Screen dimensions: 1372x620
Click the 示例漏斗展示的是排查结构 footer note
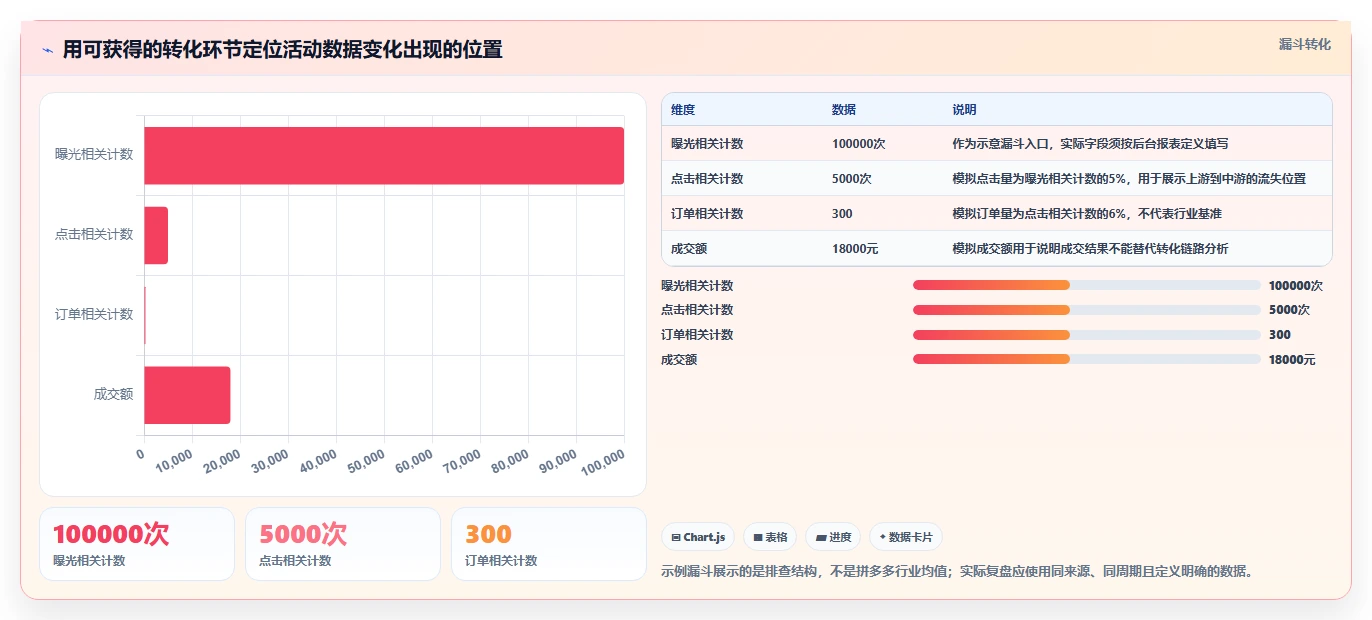[x=957, y=572]
